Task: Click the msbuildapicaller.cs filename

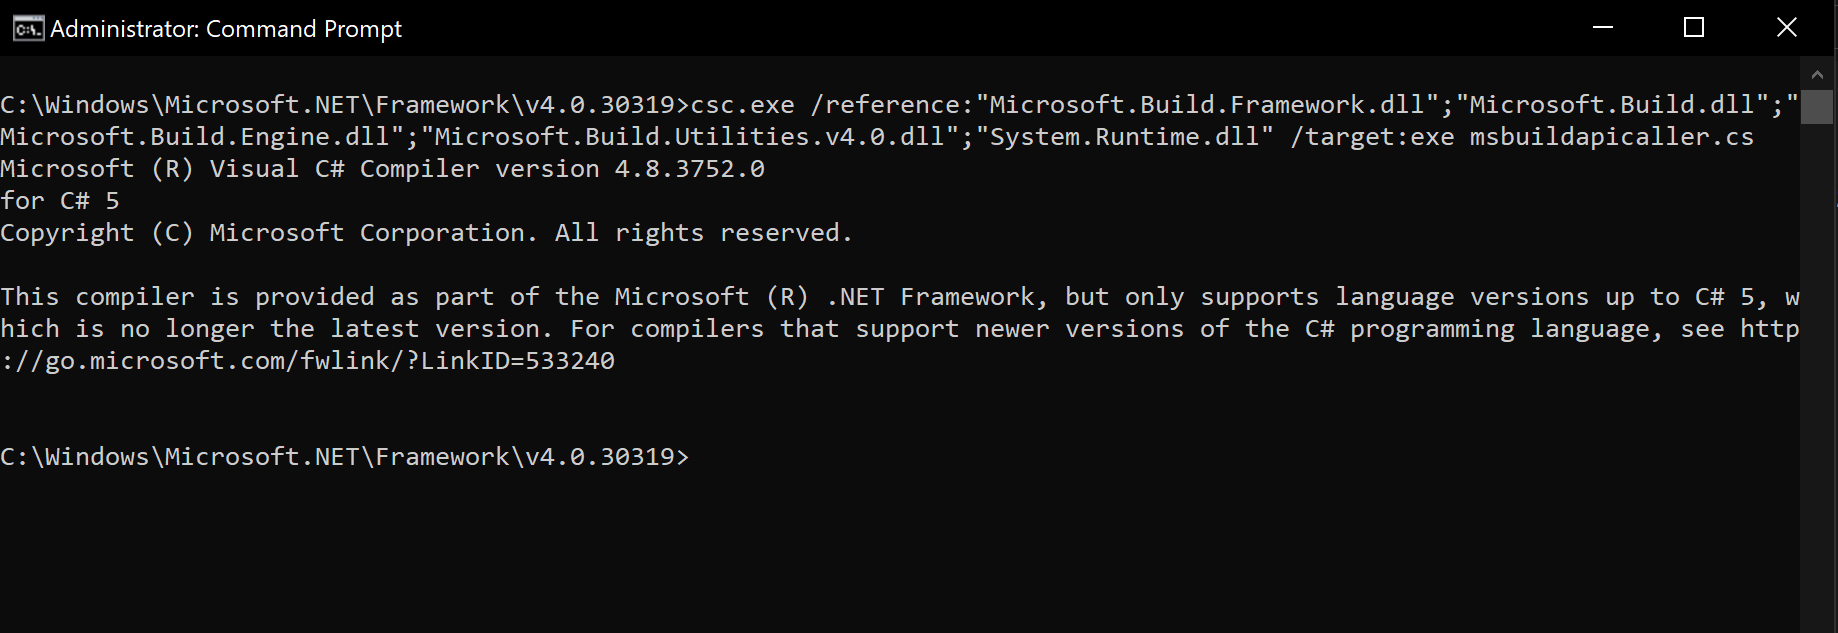Action: coord(1611,137)
